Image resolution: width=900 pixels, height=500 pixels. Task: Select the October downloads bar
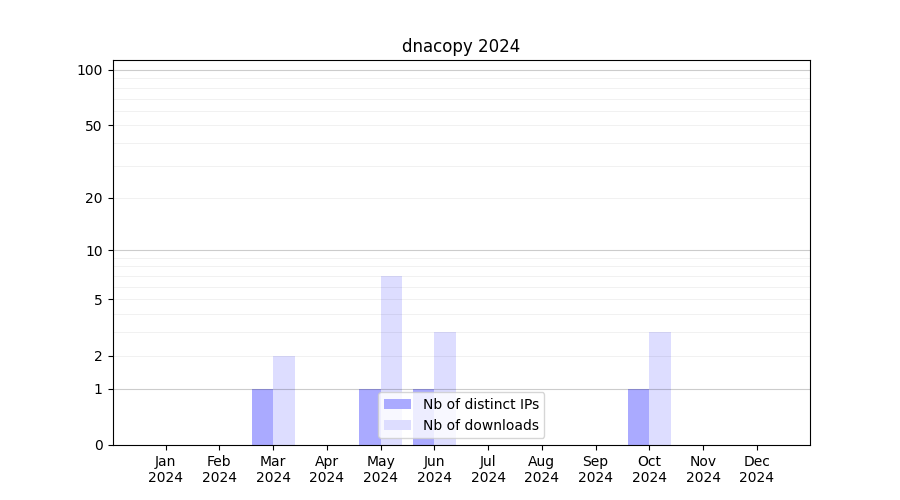coord(660,388)
